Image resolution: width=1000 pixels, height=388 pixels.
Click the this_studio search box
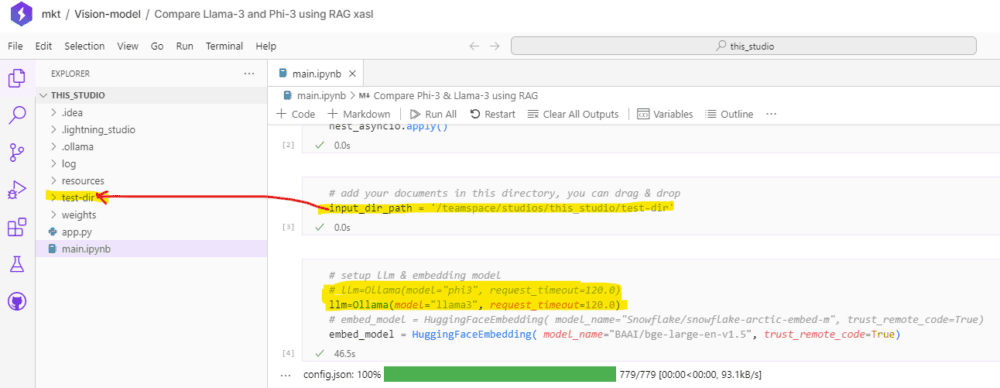coord(744,46)
